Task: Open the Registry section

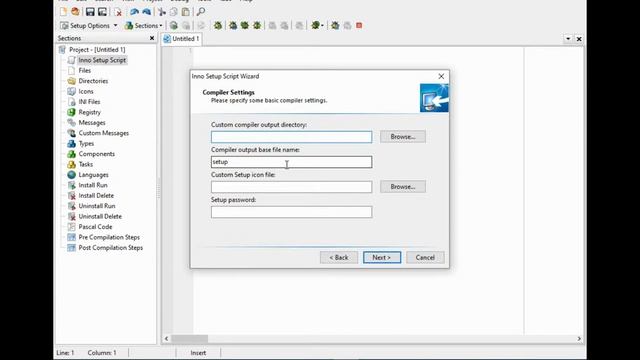Action: coord(89,112)
